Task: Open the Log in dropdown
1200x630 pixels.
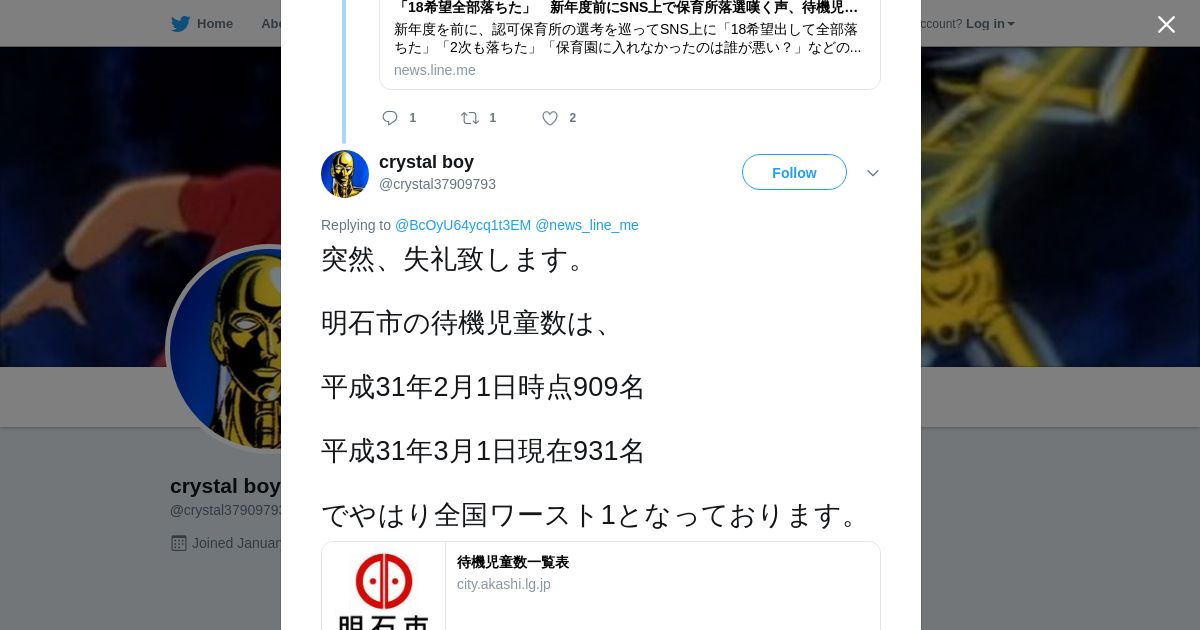Action: click(x=990, y=23)
